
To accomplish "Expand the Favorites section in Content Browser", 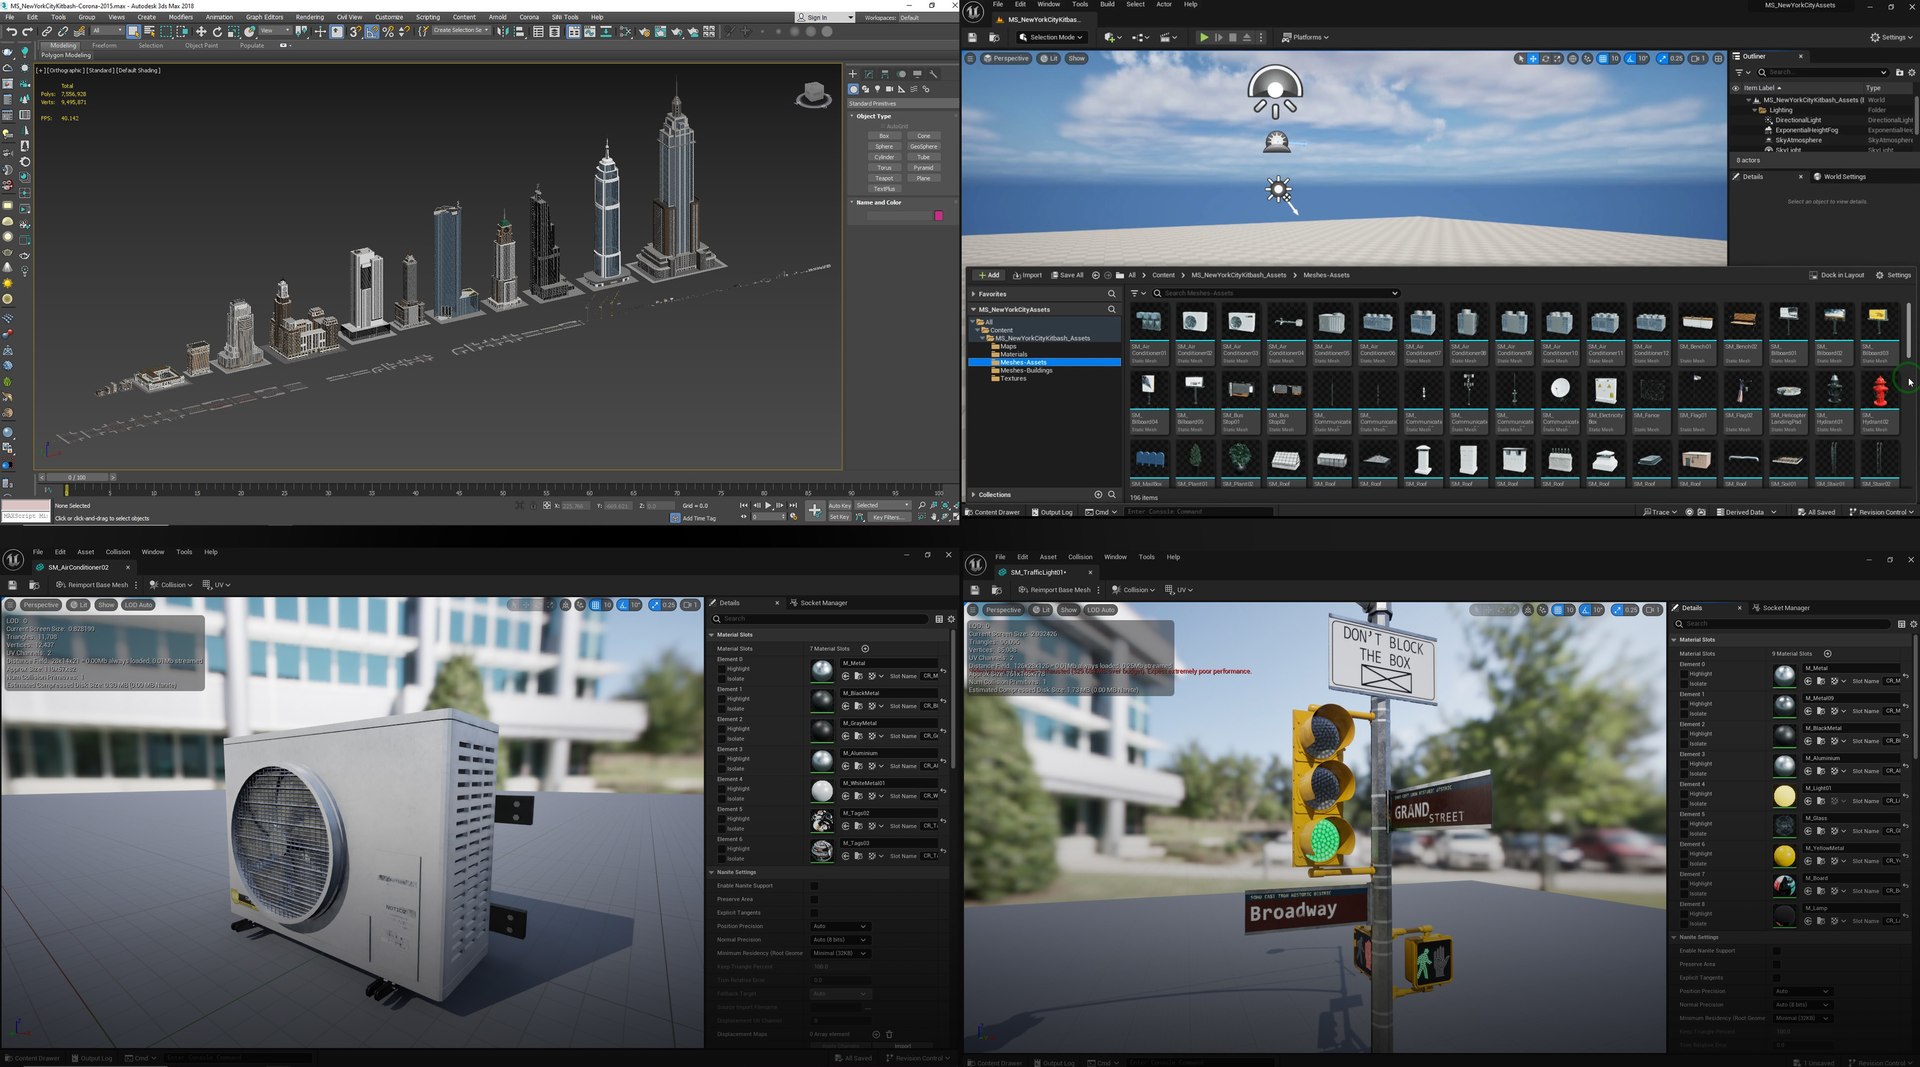I will pyautogui.click(x=973, y=294).
